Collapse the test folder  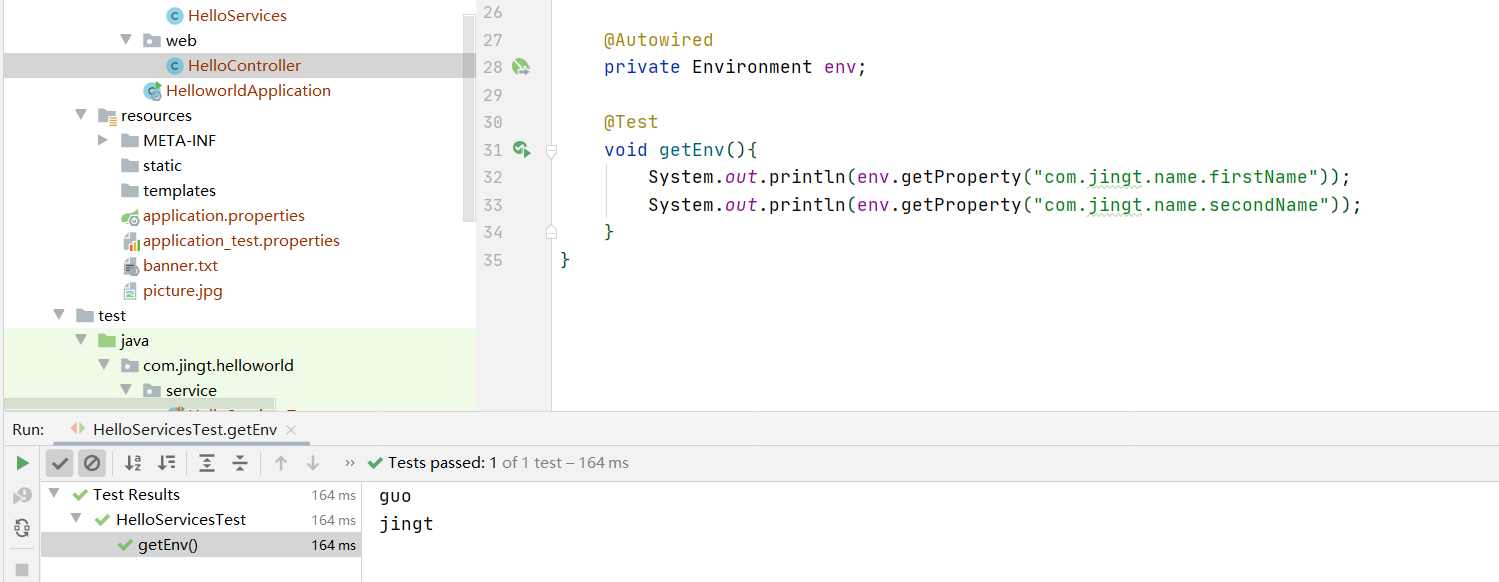(x=59, y=315)
